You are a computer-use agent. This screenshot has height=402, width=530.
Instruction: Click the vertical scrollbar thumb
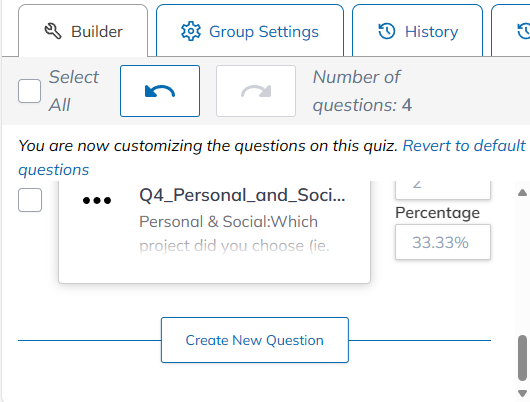click(x=522, y=358)
